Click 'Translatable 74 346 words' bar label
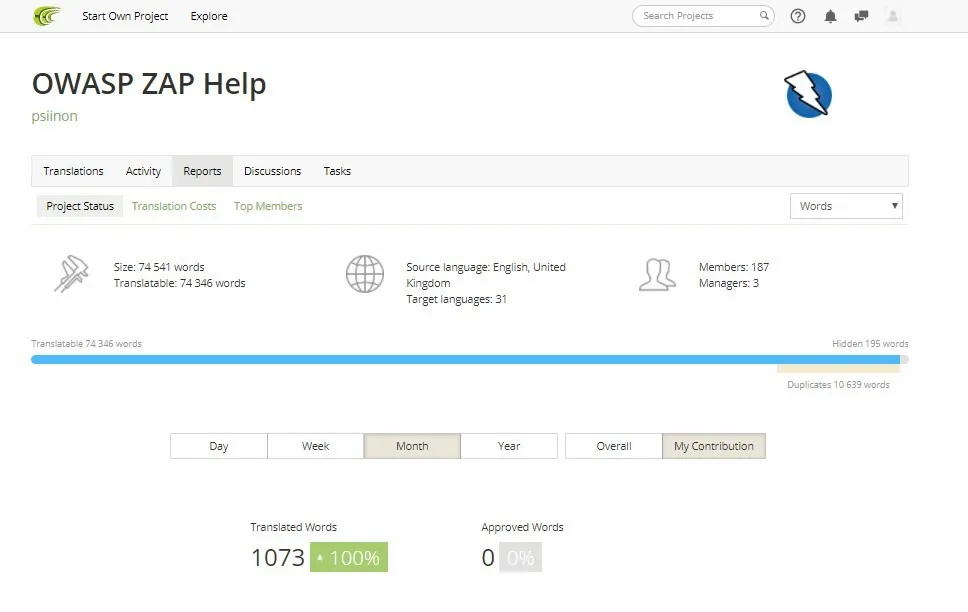Screen dimensions: 968x612 click(x=86, y=344)
